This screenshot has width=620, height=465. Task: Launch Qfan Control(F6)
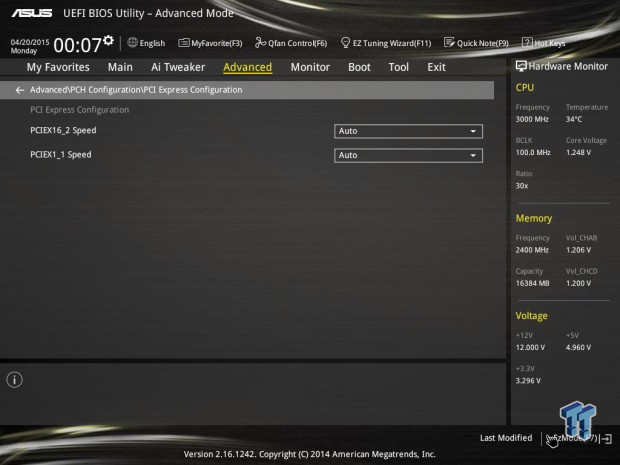click(291, 43)
